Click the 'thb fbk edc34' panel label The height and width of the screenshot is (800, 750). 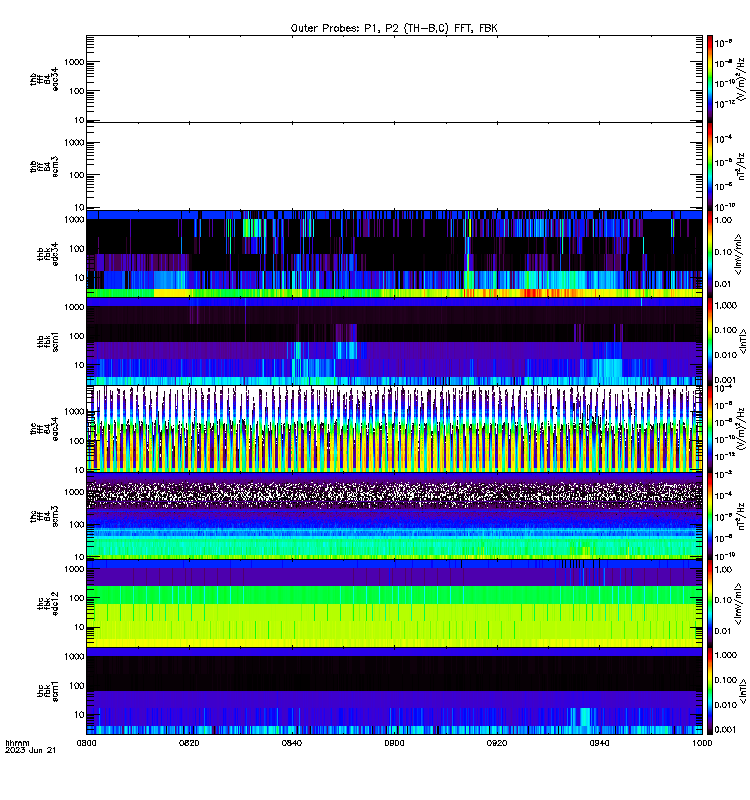tap(48, 254)
